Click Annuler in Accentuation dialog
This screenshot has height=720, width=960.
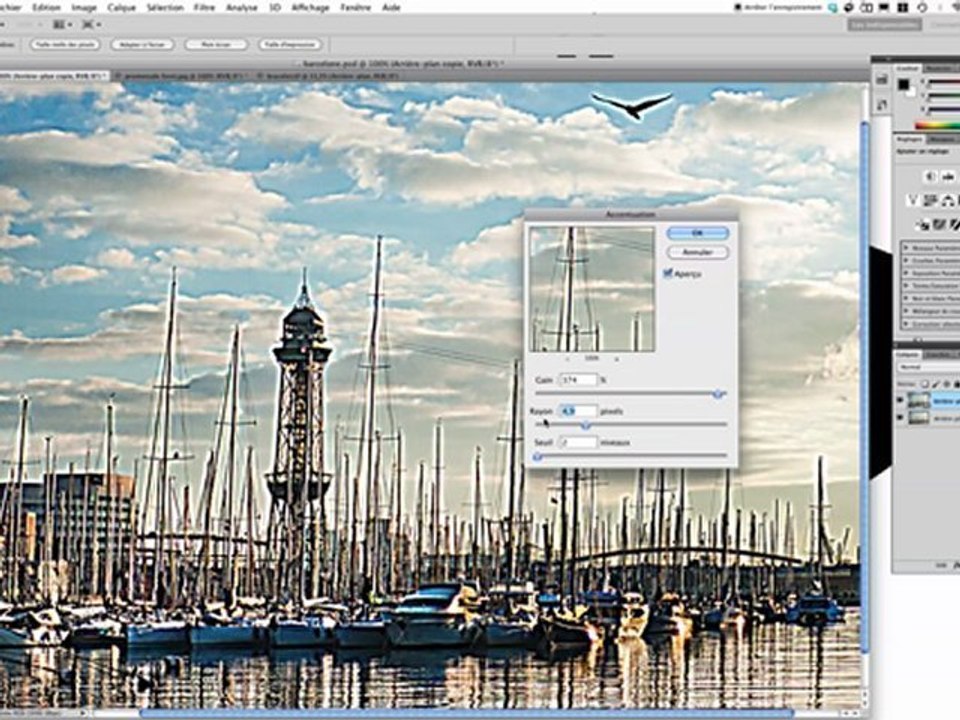697,252
